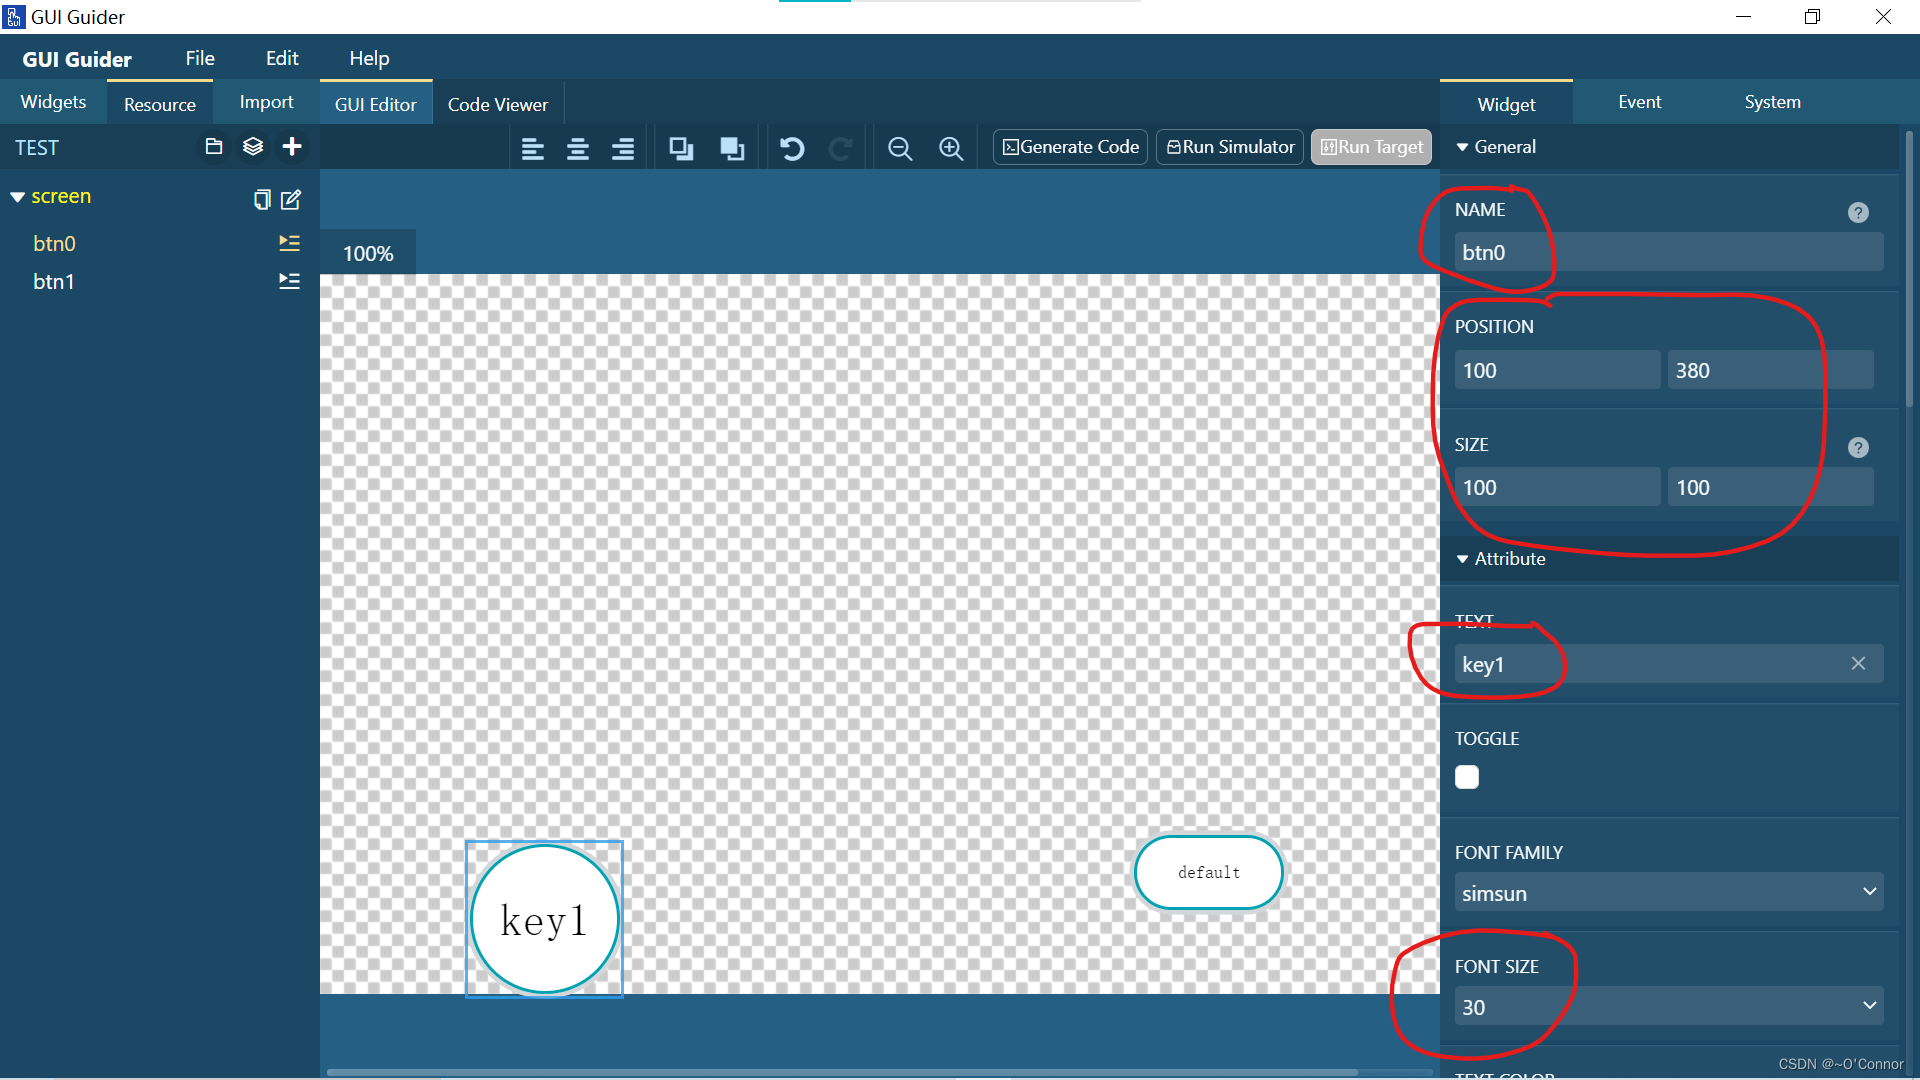This screenshot has width=1920, height=1080.
Task: Click the Generate Code button
Action: 1070,147
